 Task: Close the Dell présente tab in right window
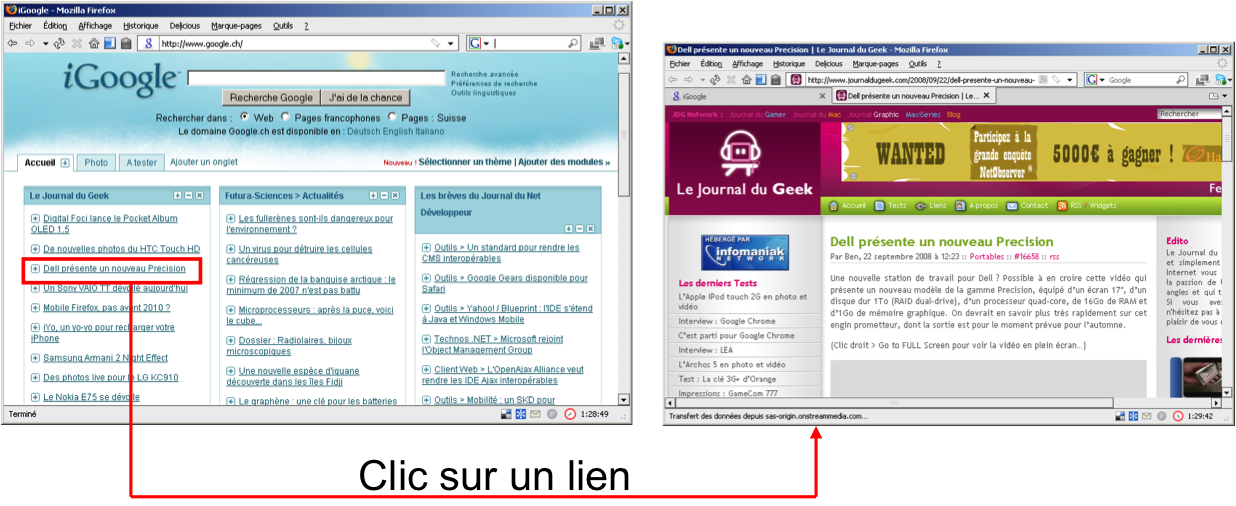pyautogui.click(x=986, y=97)
